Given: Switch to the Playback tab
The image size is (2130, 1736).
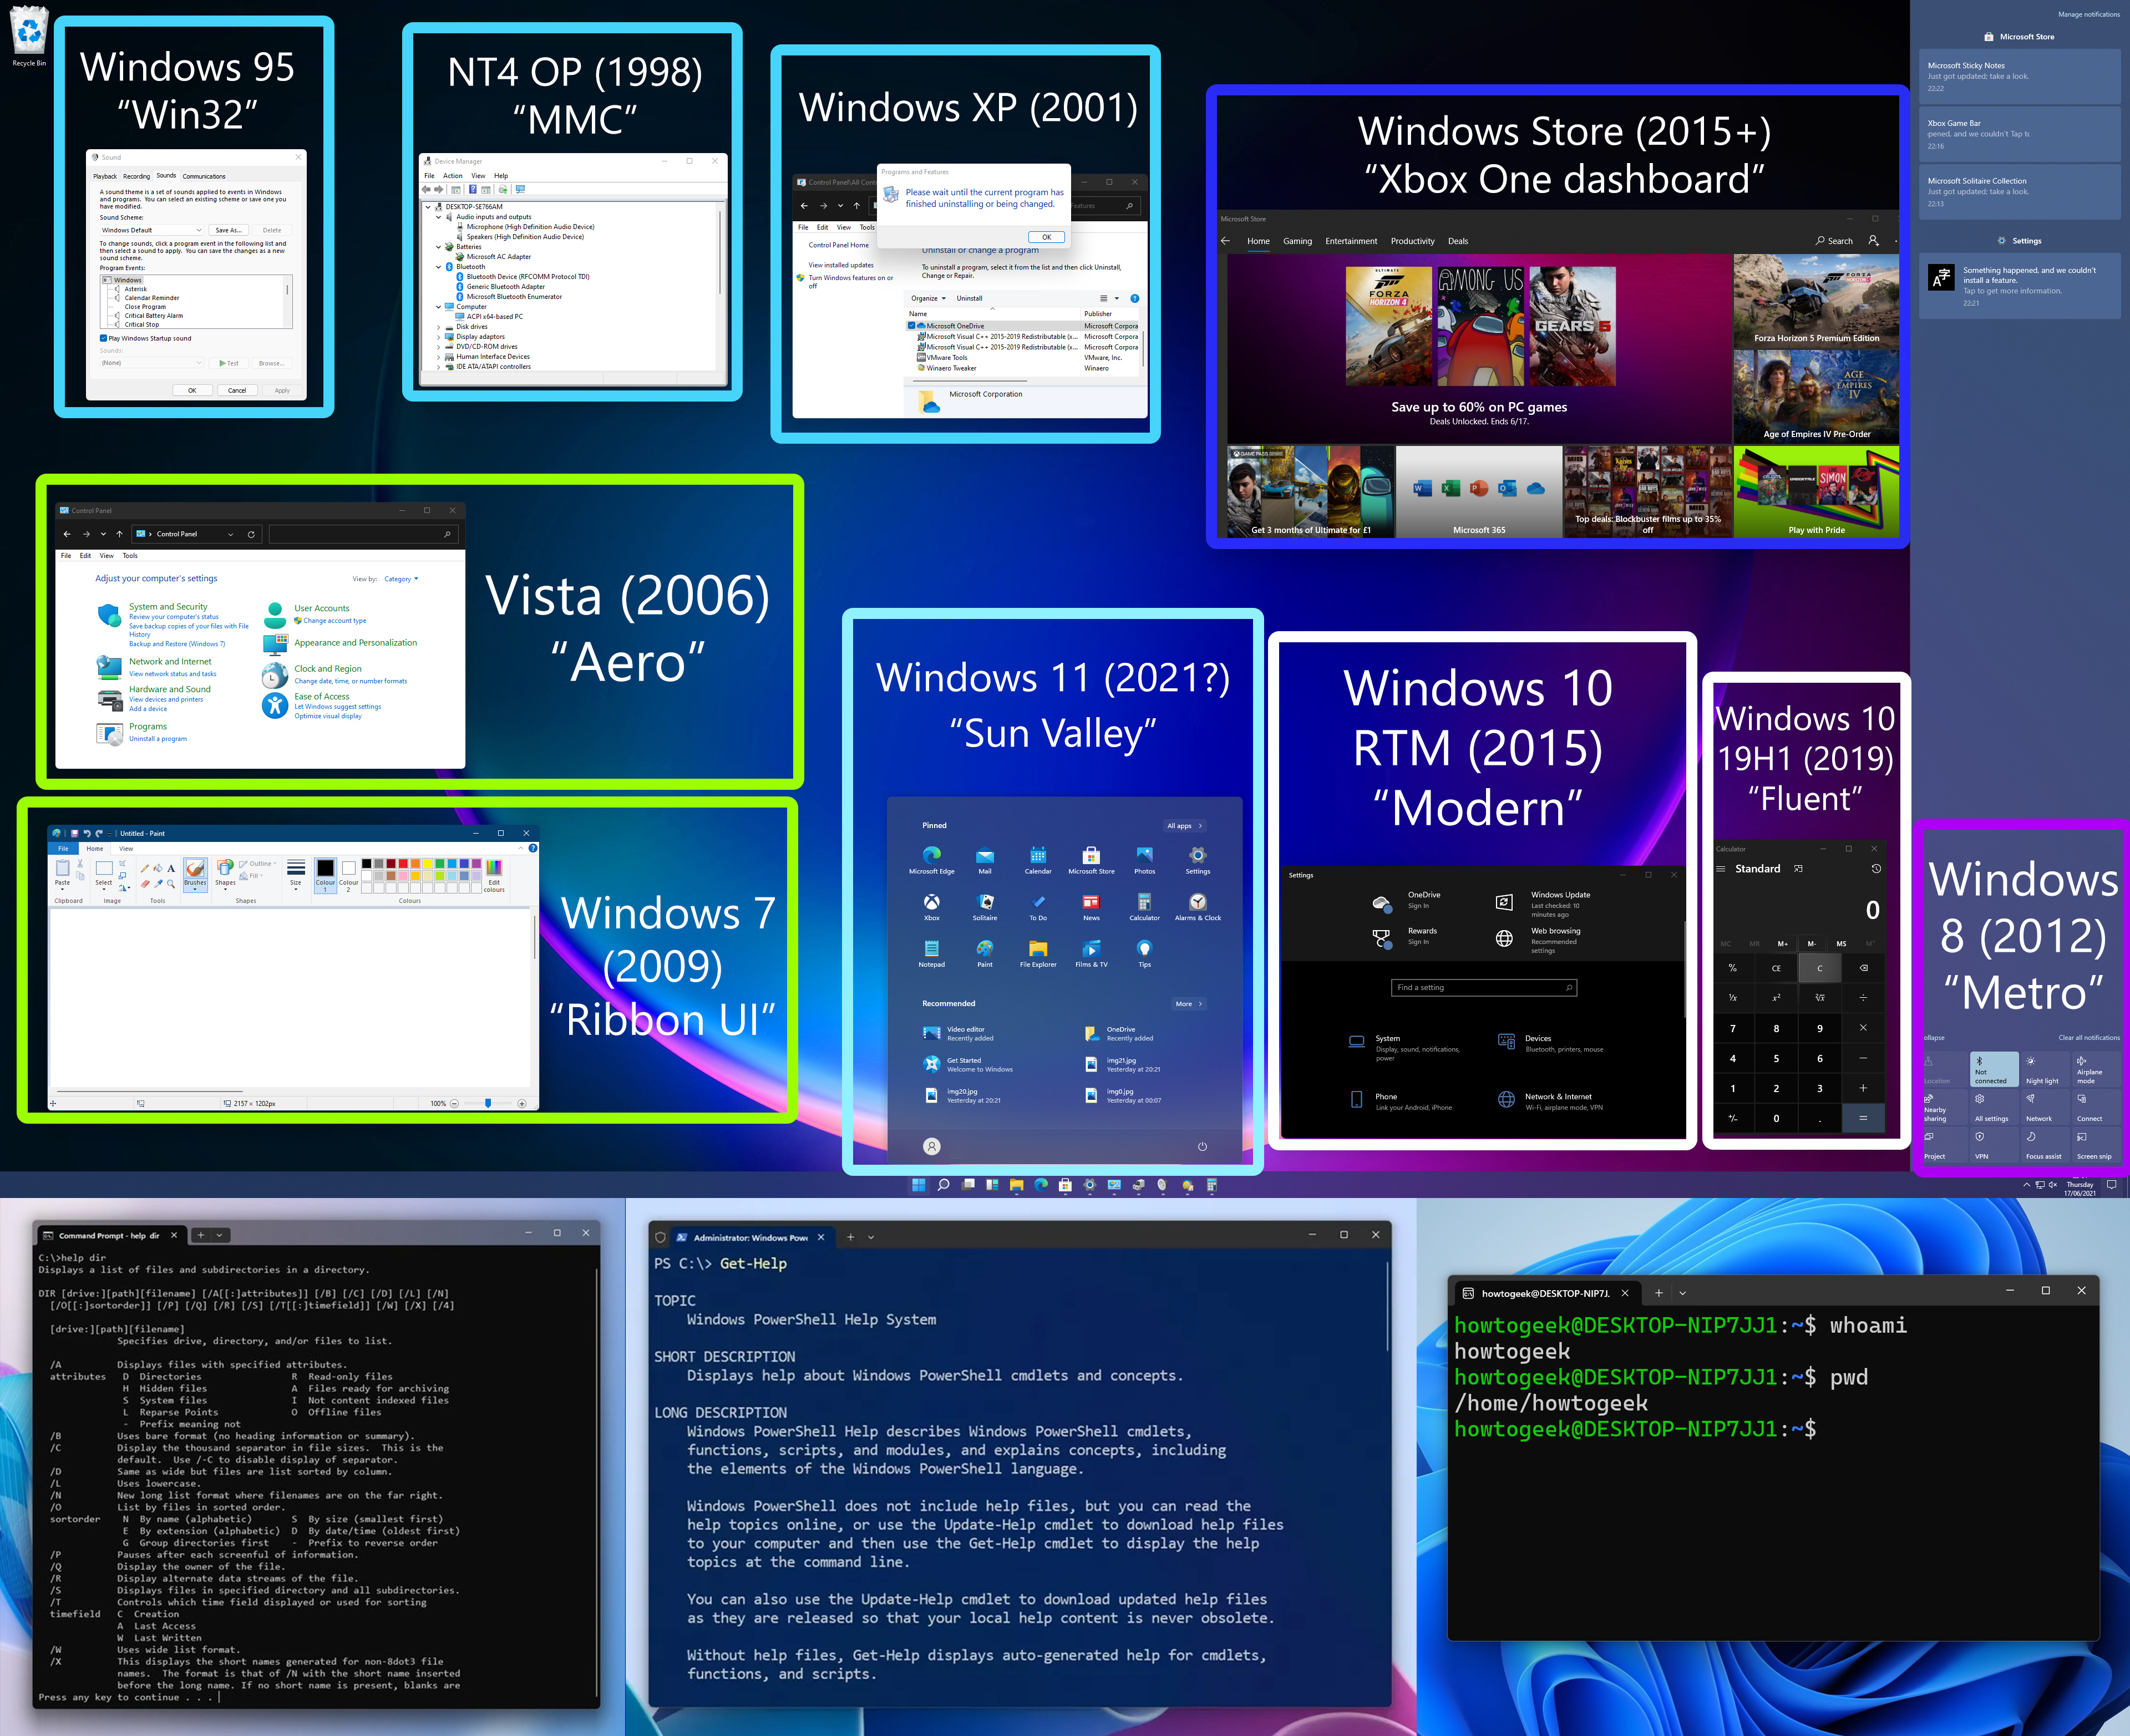Looking at the screenshot, I should 105,176.
